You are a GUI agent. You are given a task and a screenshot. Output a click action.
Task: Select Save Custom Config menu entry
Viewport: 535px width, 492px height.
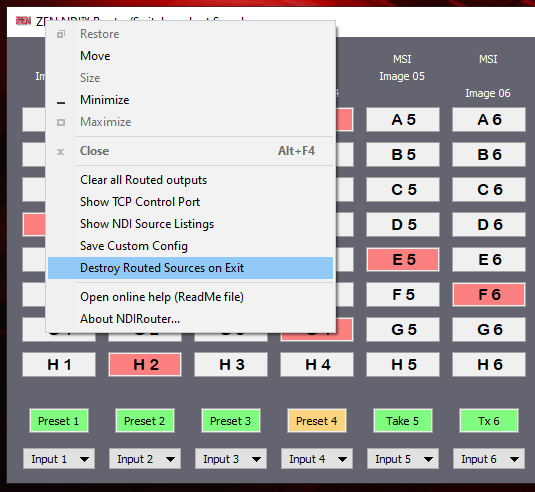click(x=190, y=246)
